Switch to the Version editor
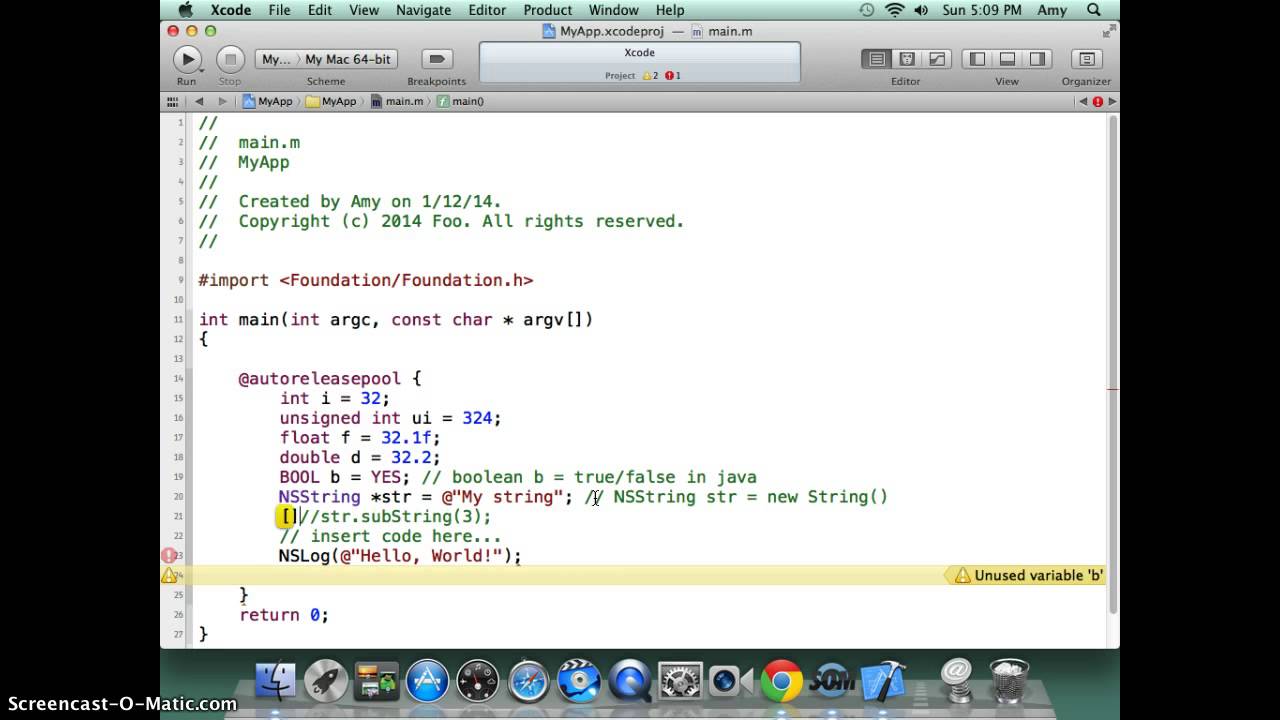 coord(937,59)
